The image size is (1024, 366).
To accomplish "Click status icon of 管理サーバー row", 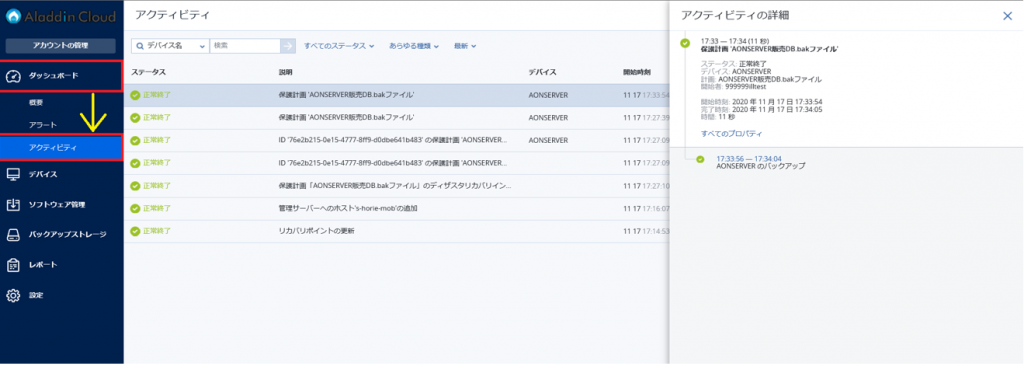I will (135, 208).
